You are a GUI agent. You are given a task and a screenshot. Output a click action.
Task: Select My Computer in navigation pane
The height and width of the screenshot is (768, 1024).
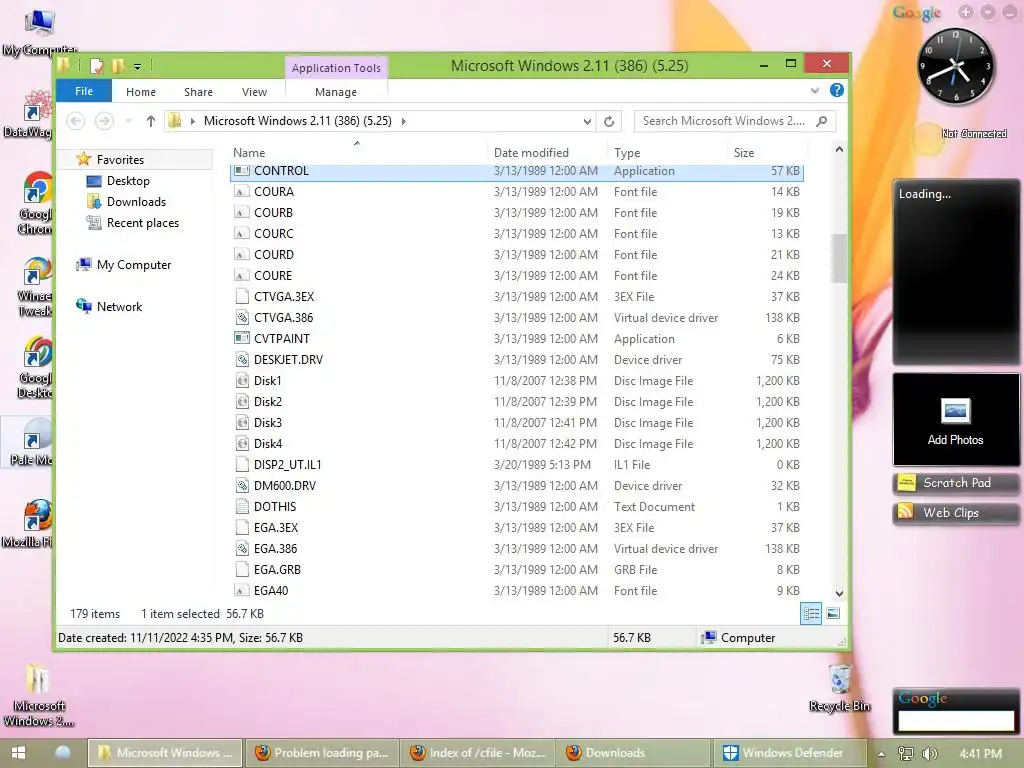(134, 264)
